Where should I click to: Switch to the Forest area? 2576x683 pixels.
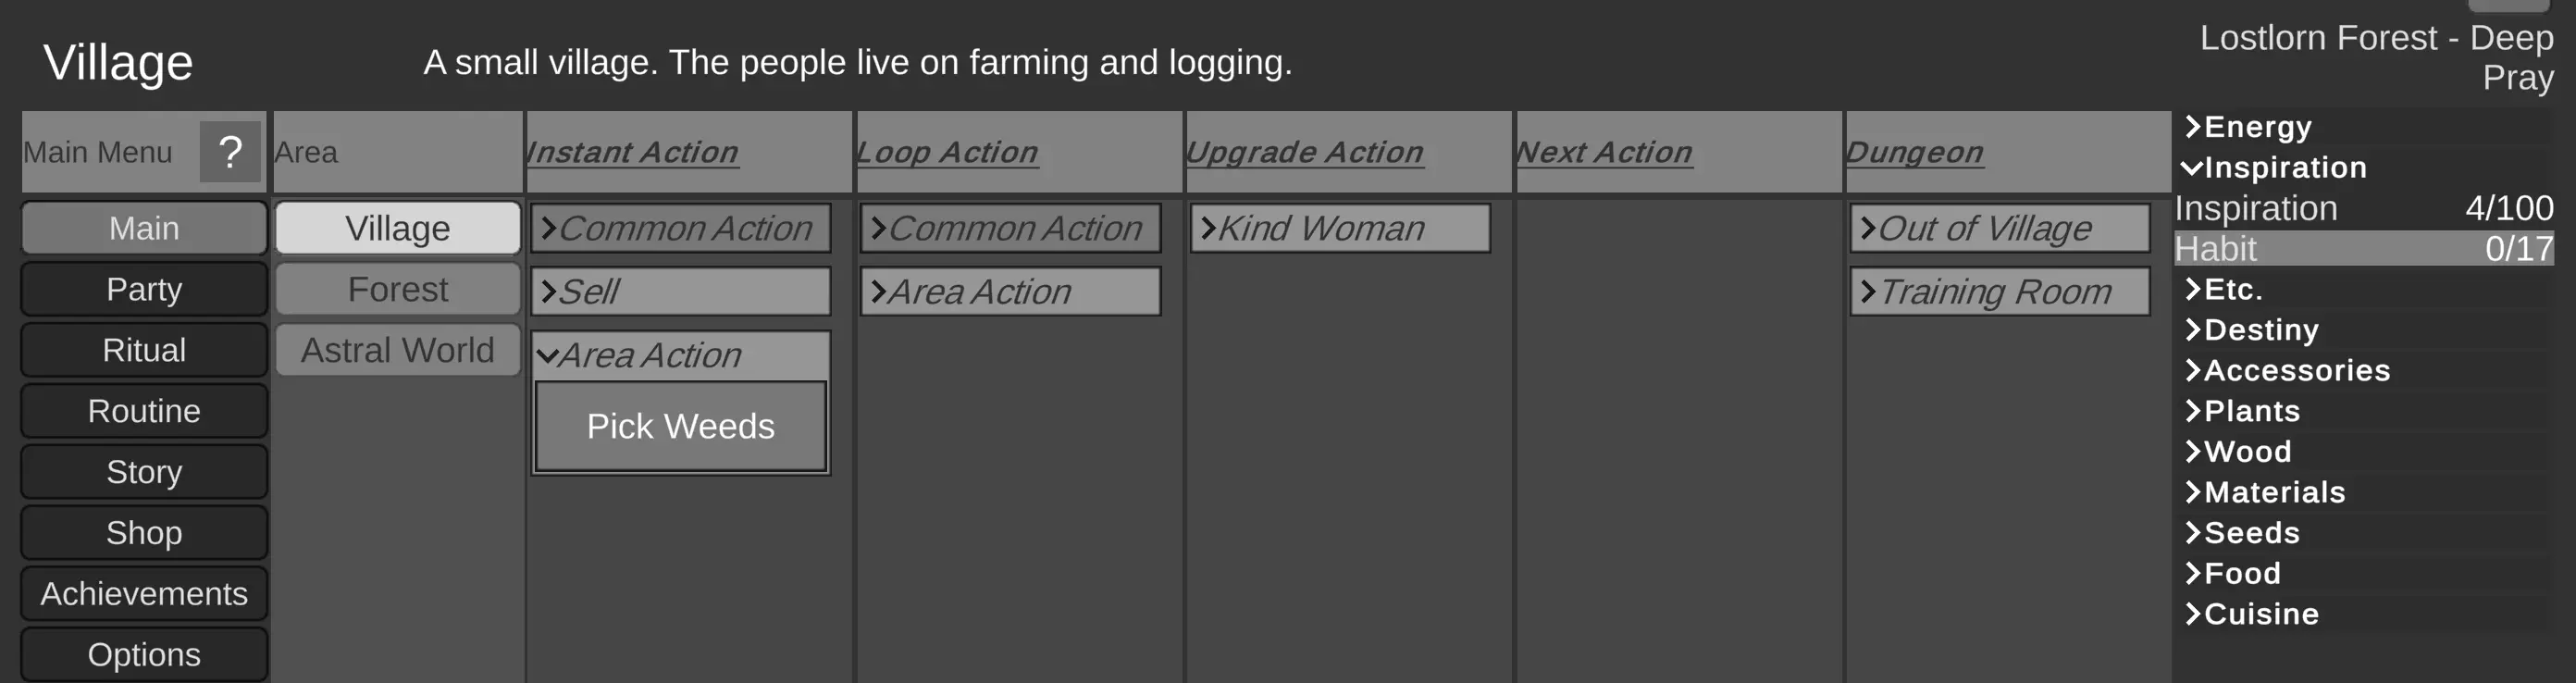397,289
